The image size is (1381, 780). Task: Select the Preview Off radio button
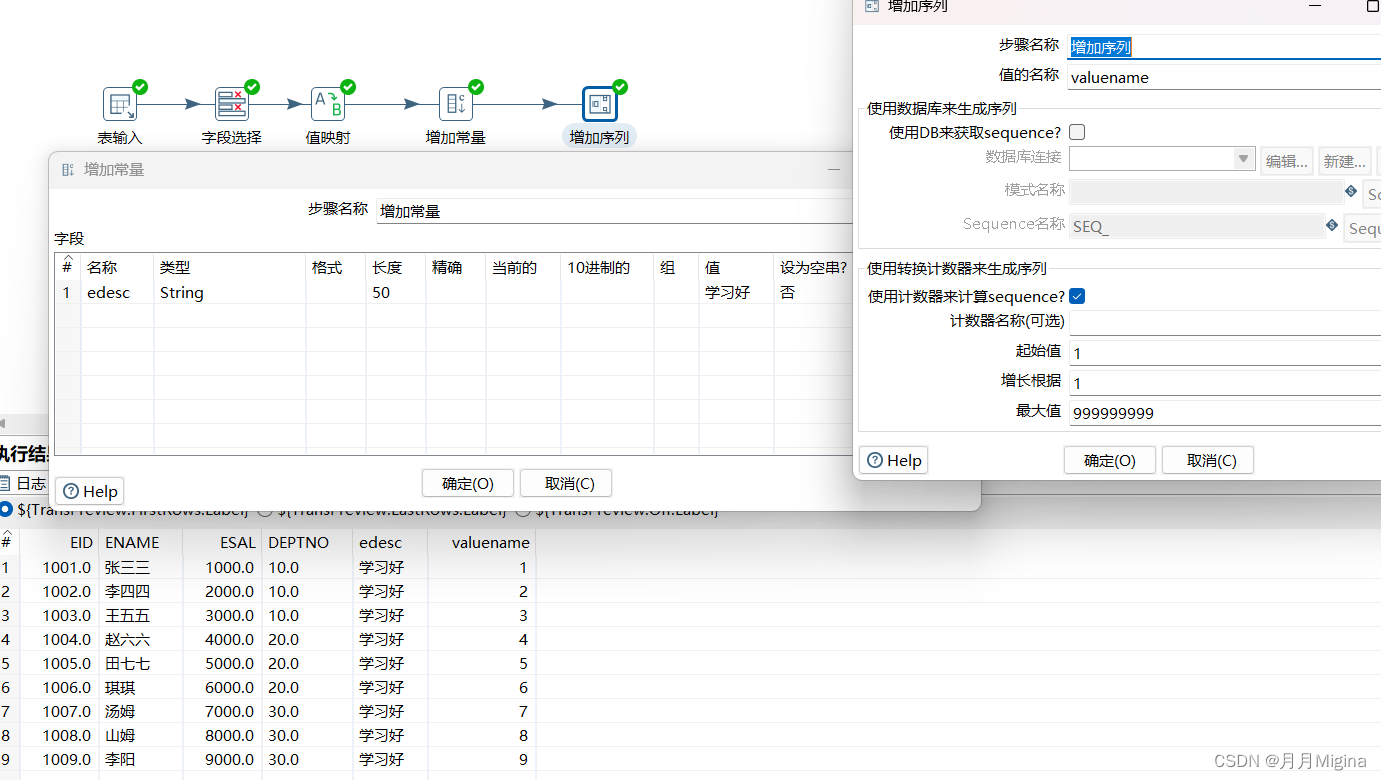tap(523, 510)
